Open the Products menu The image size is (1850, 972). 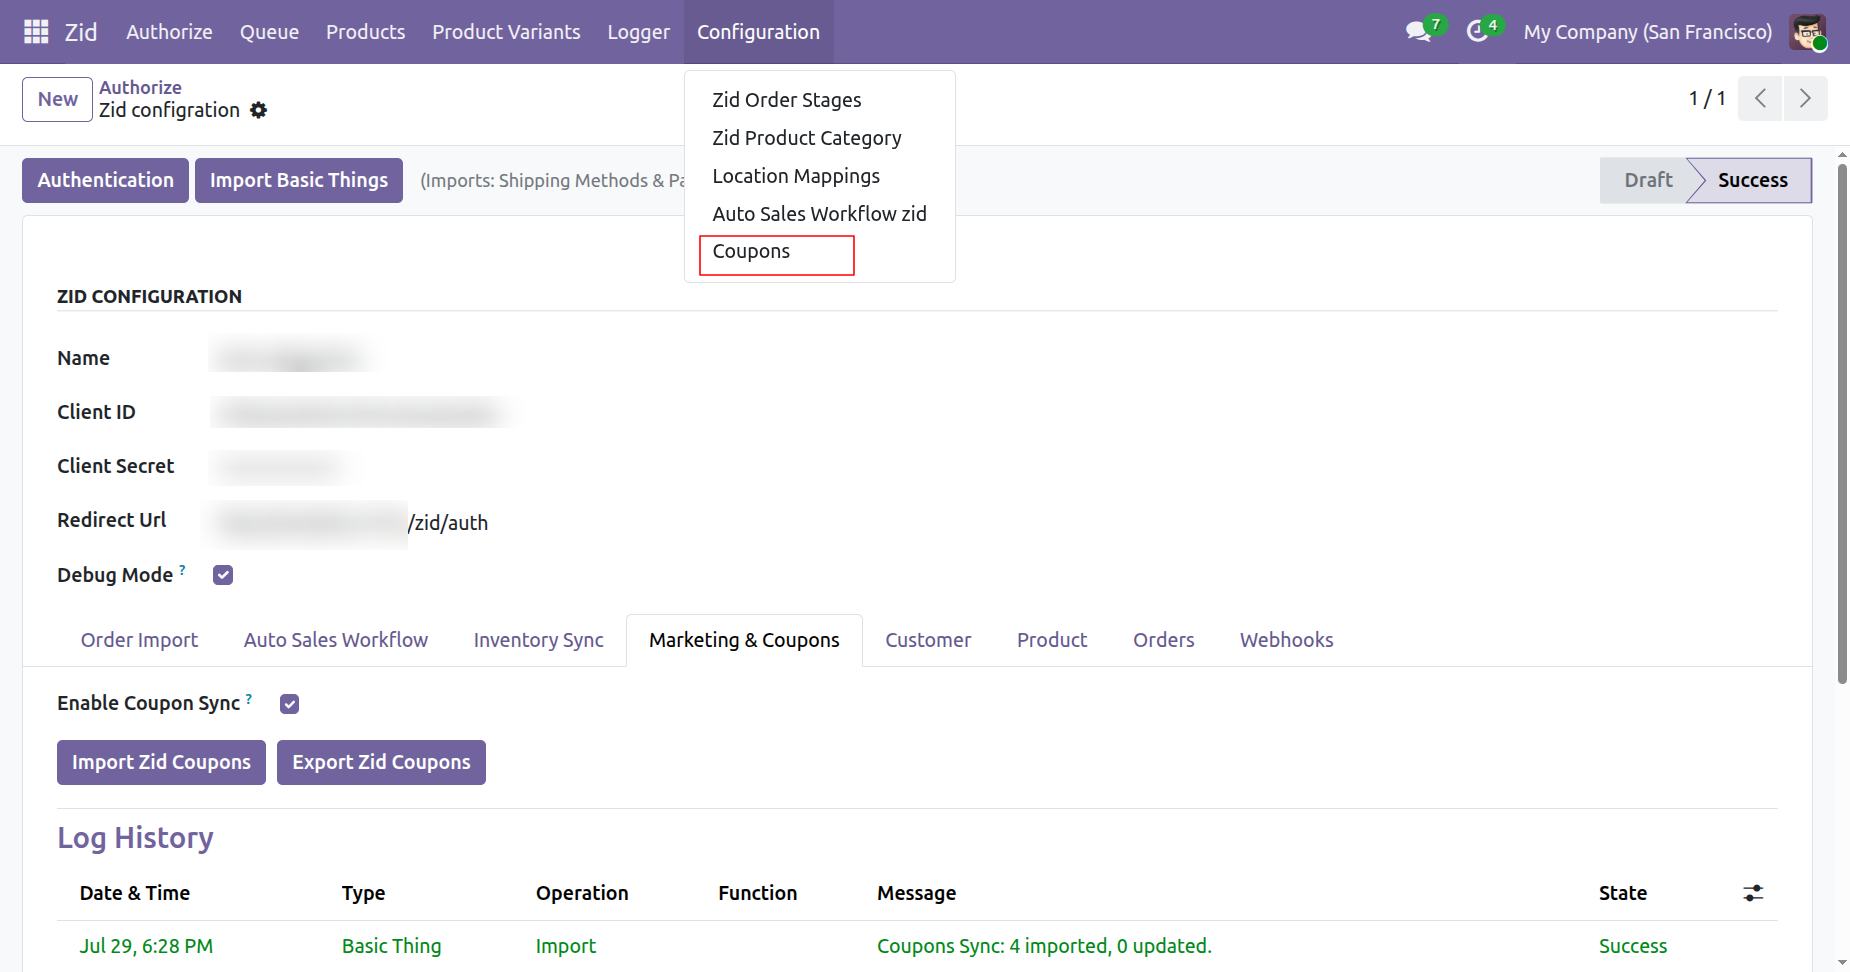[x=365, y=32]
